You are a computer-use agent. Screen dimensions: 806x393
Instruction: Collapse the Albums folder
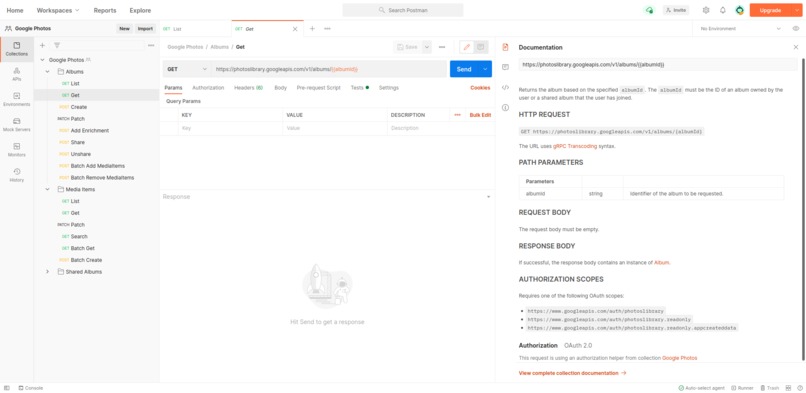tap(47, 71)
